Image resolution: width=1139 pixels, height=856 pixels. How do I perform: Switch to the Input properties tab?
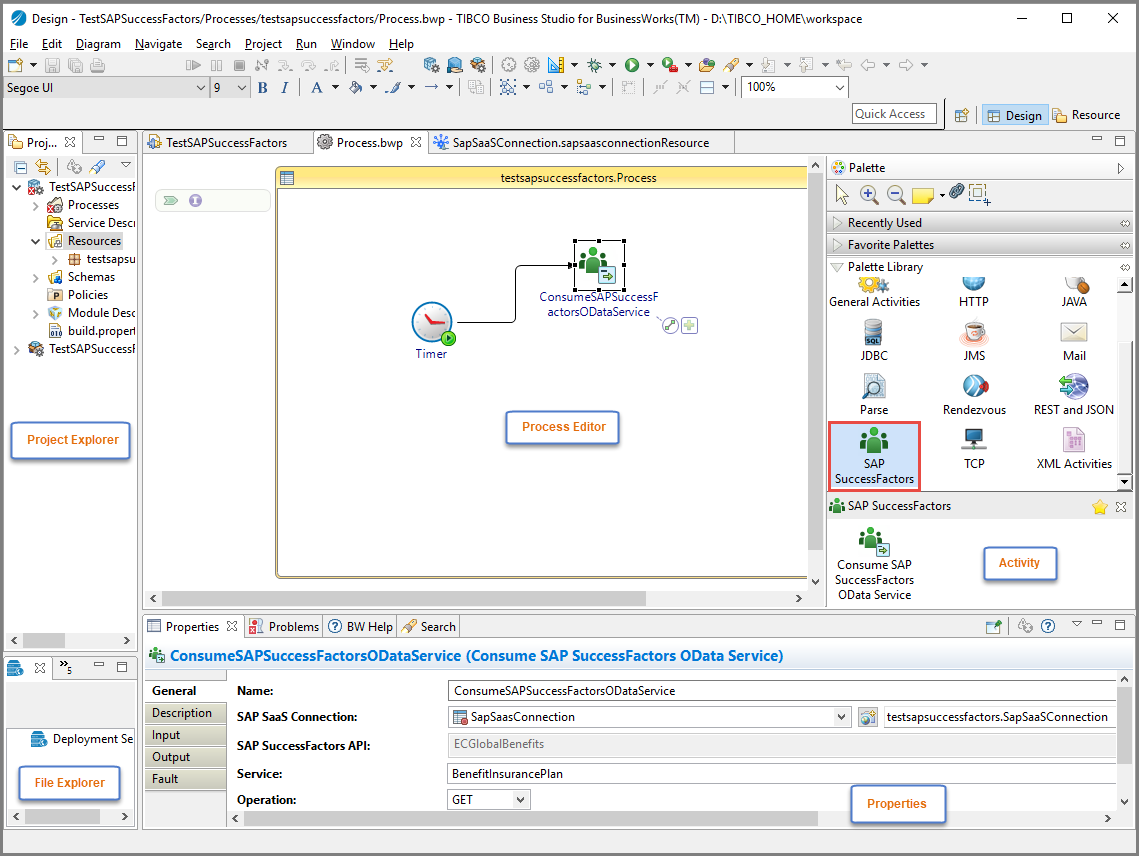pyautogui.click(x=166, y=735)
